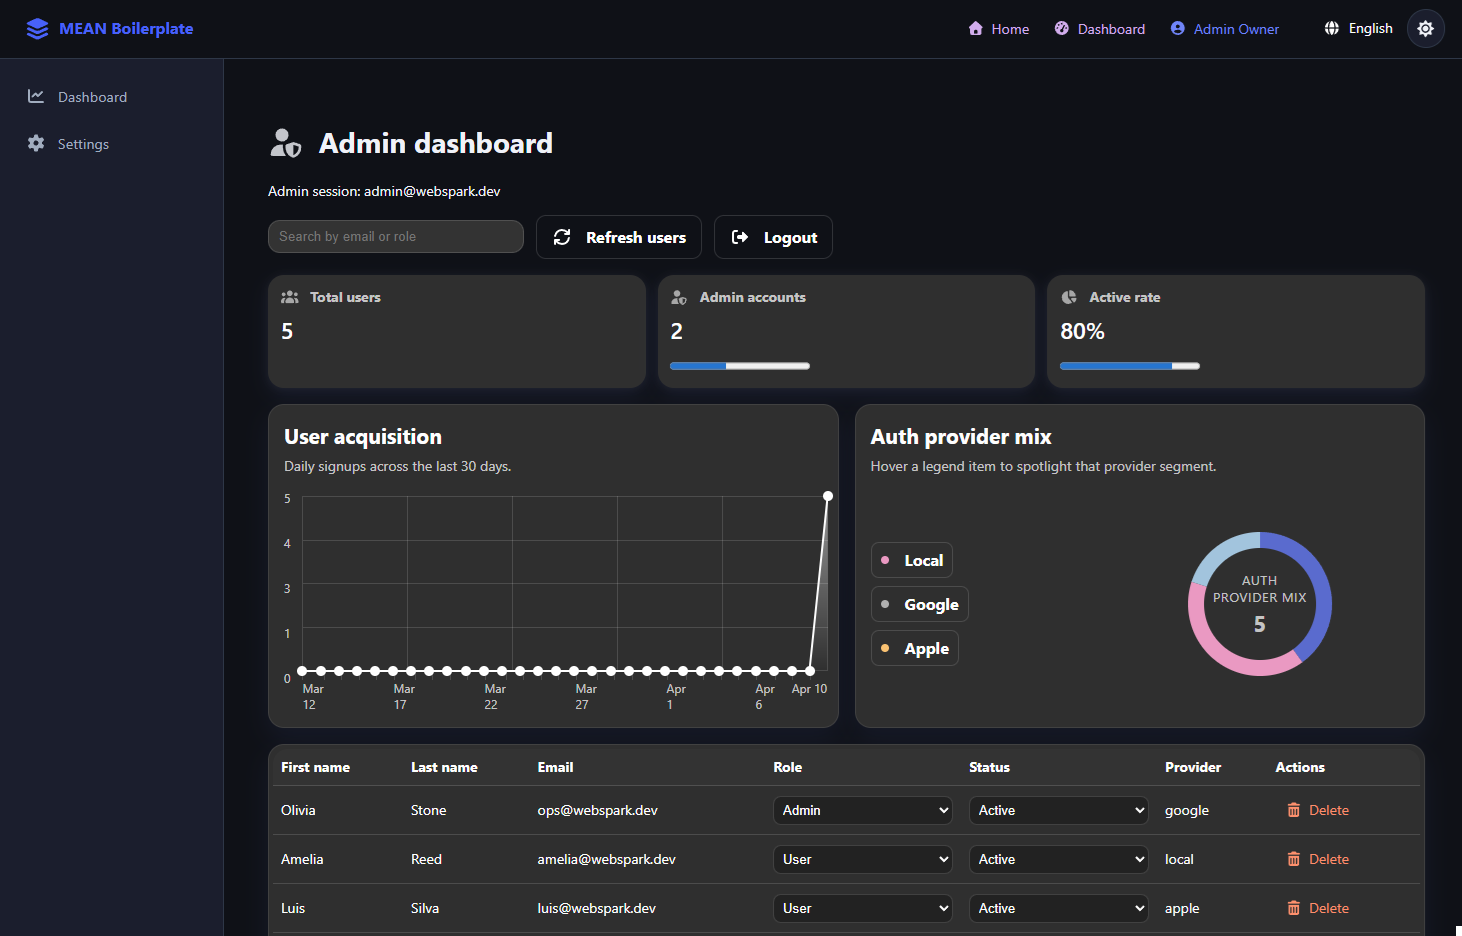Open Luis Silva's Role dropdown
1462x936 pixels.
pyautogui.click(x=862, y=908)
